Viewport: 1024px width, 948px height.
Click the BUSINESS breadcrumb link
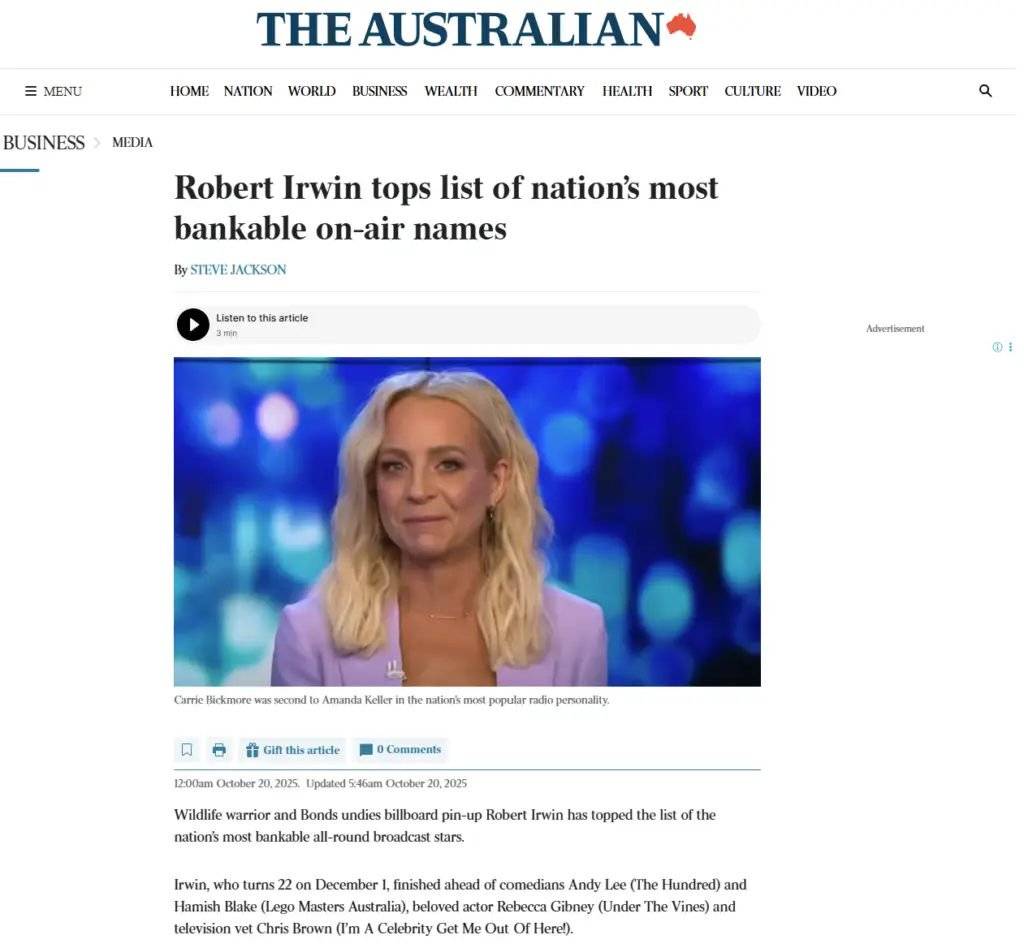[x=44, y=144]
